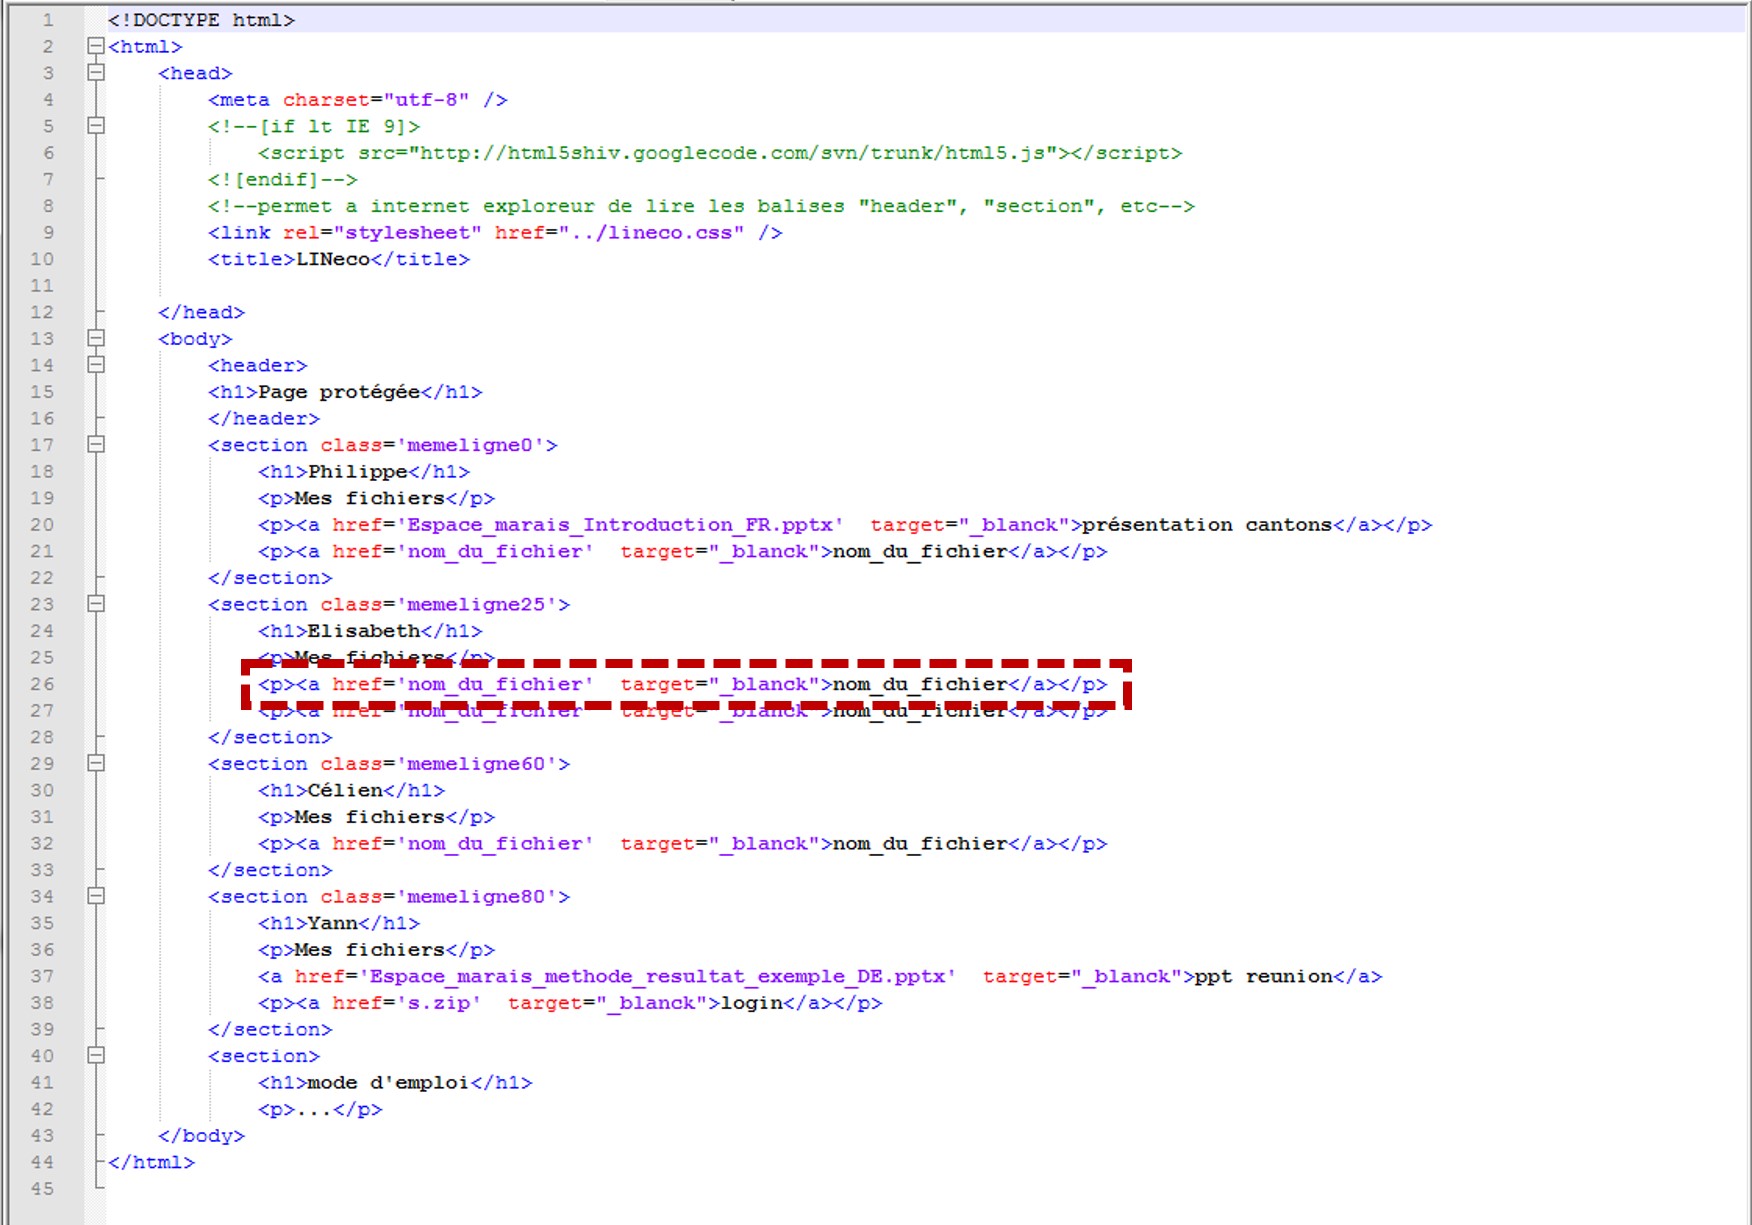Viewport: 1752px width, 1225px height.
Task: Click the "mode d'emploi" h1 line
Action: [x=395, y=1082]
